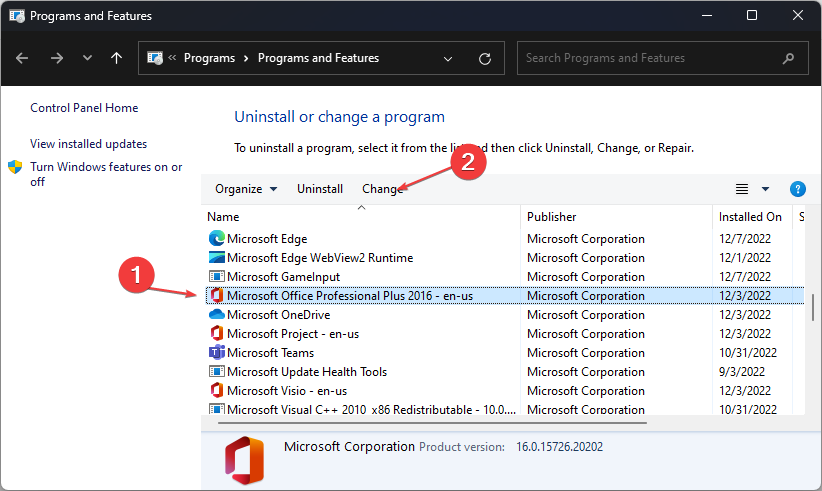The width and height of the screenshot is (822, 491).
Task: Click the Control Panel icon in address bar
Action: [155, 58]
